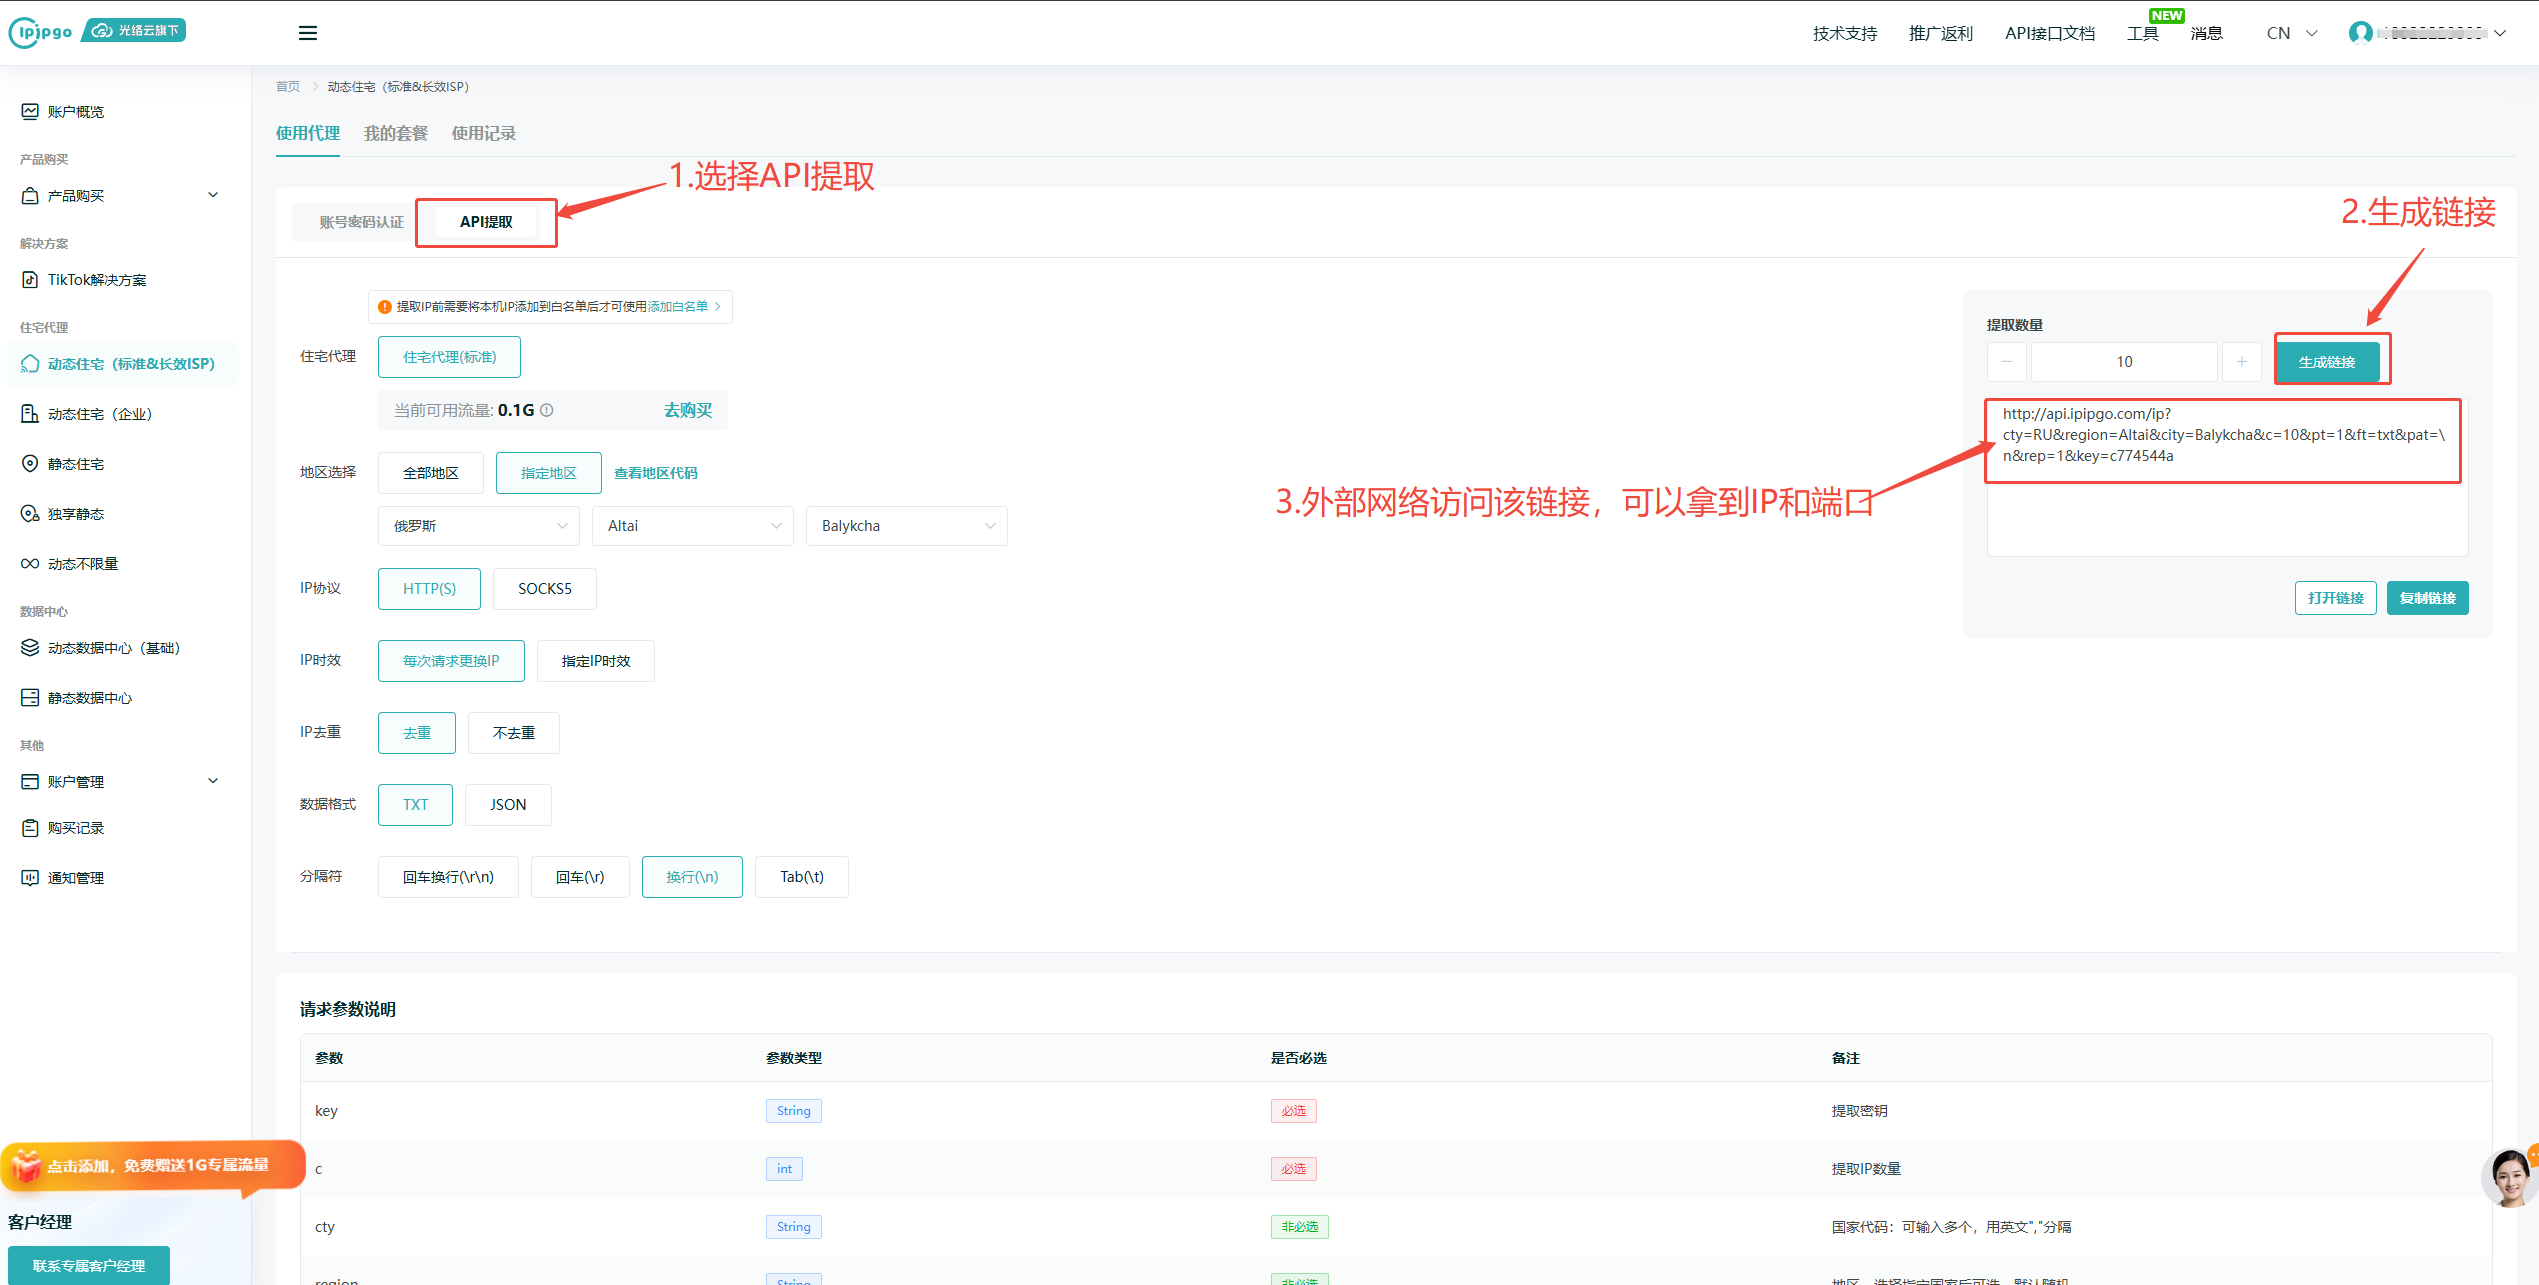The image size is (2539, 1285).
Task: Open 静态住宅 location pin icon
Action: (30, 464)
